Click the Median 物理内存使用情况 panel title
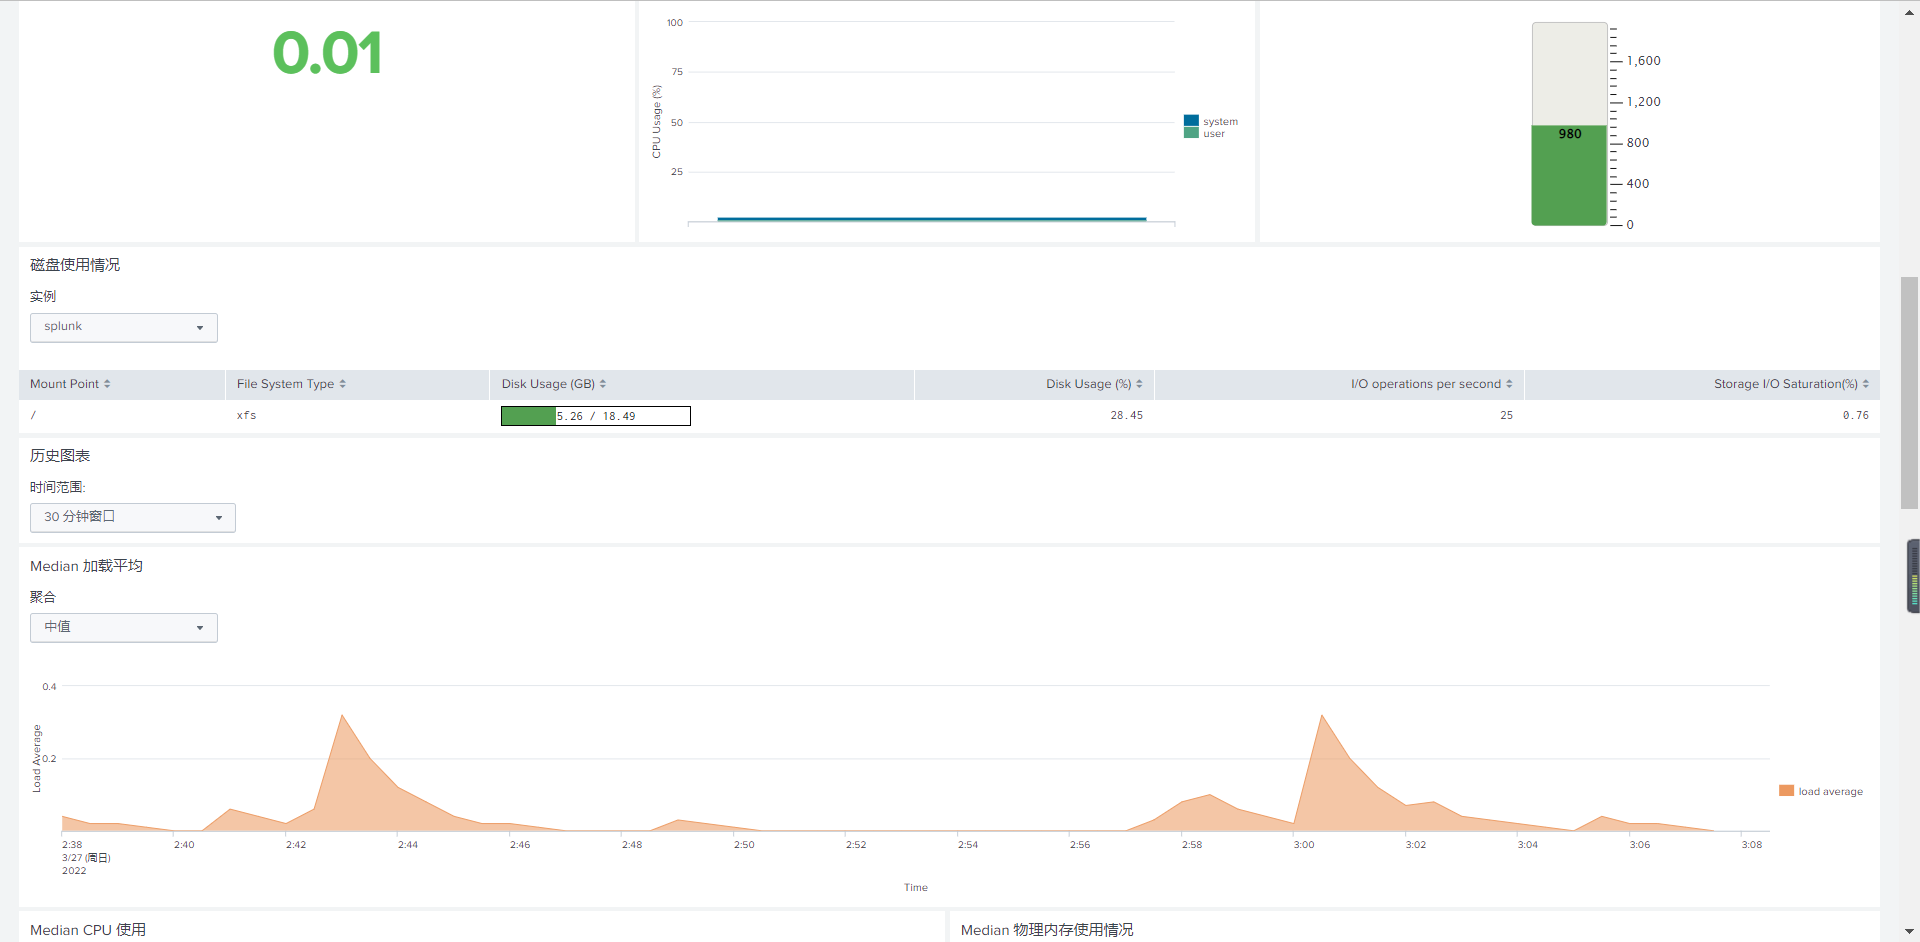This screenshot has width=1920, height=942. [1047, 930]
